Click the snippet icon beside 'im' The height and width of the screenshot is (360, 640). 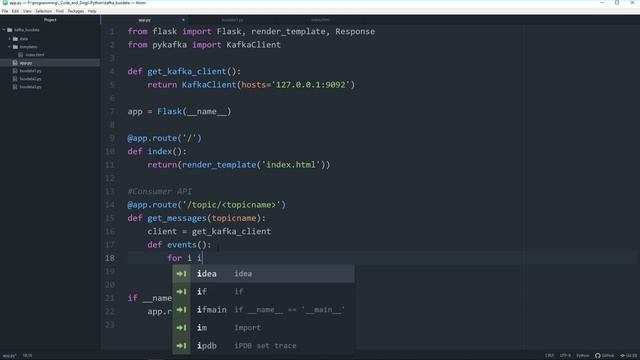181,327
